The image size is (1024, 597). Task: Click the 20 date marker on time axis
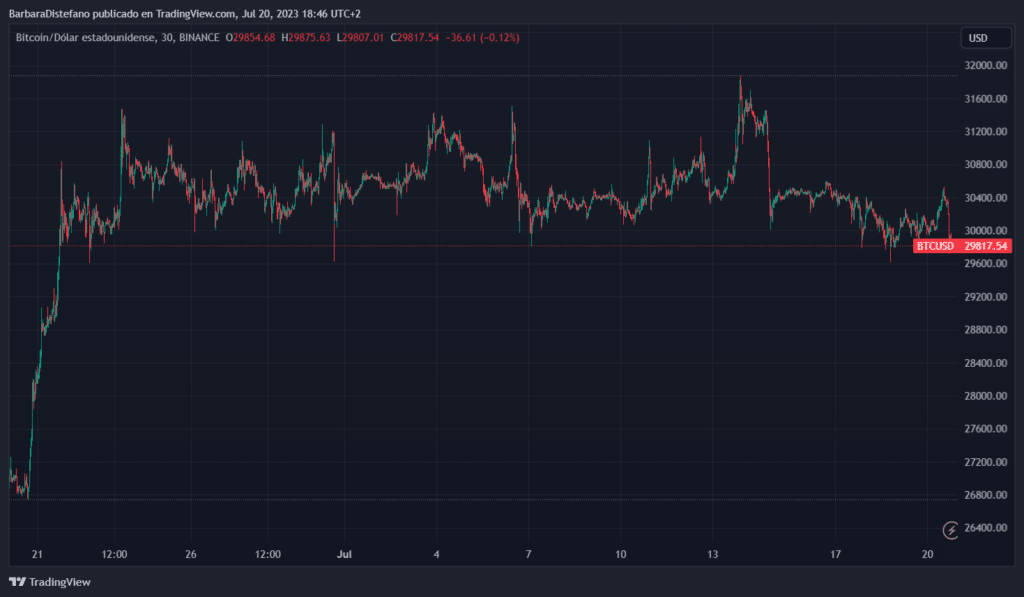927,554
